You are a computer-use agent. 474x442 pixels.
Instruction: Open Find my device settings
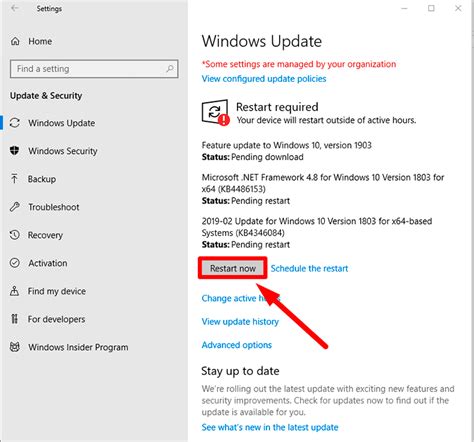(57, 291)
